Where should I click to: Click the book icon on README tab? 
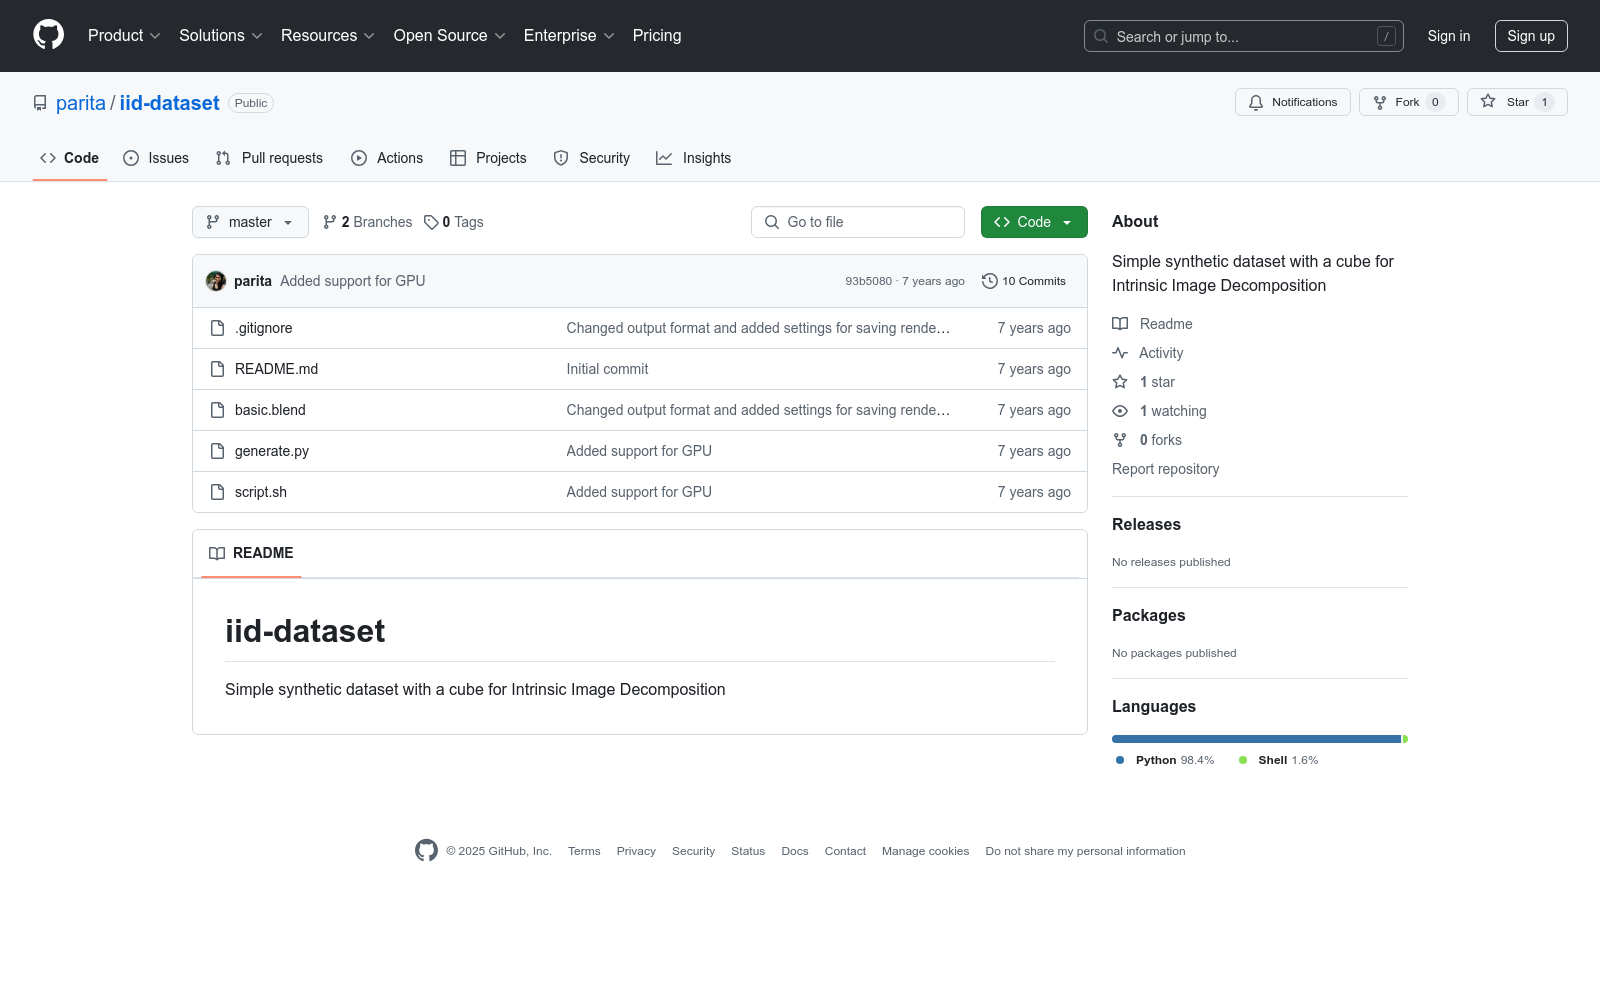point(217,553)
